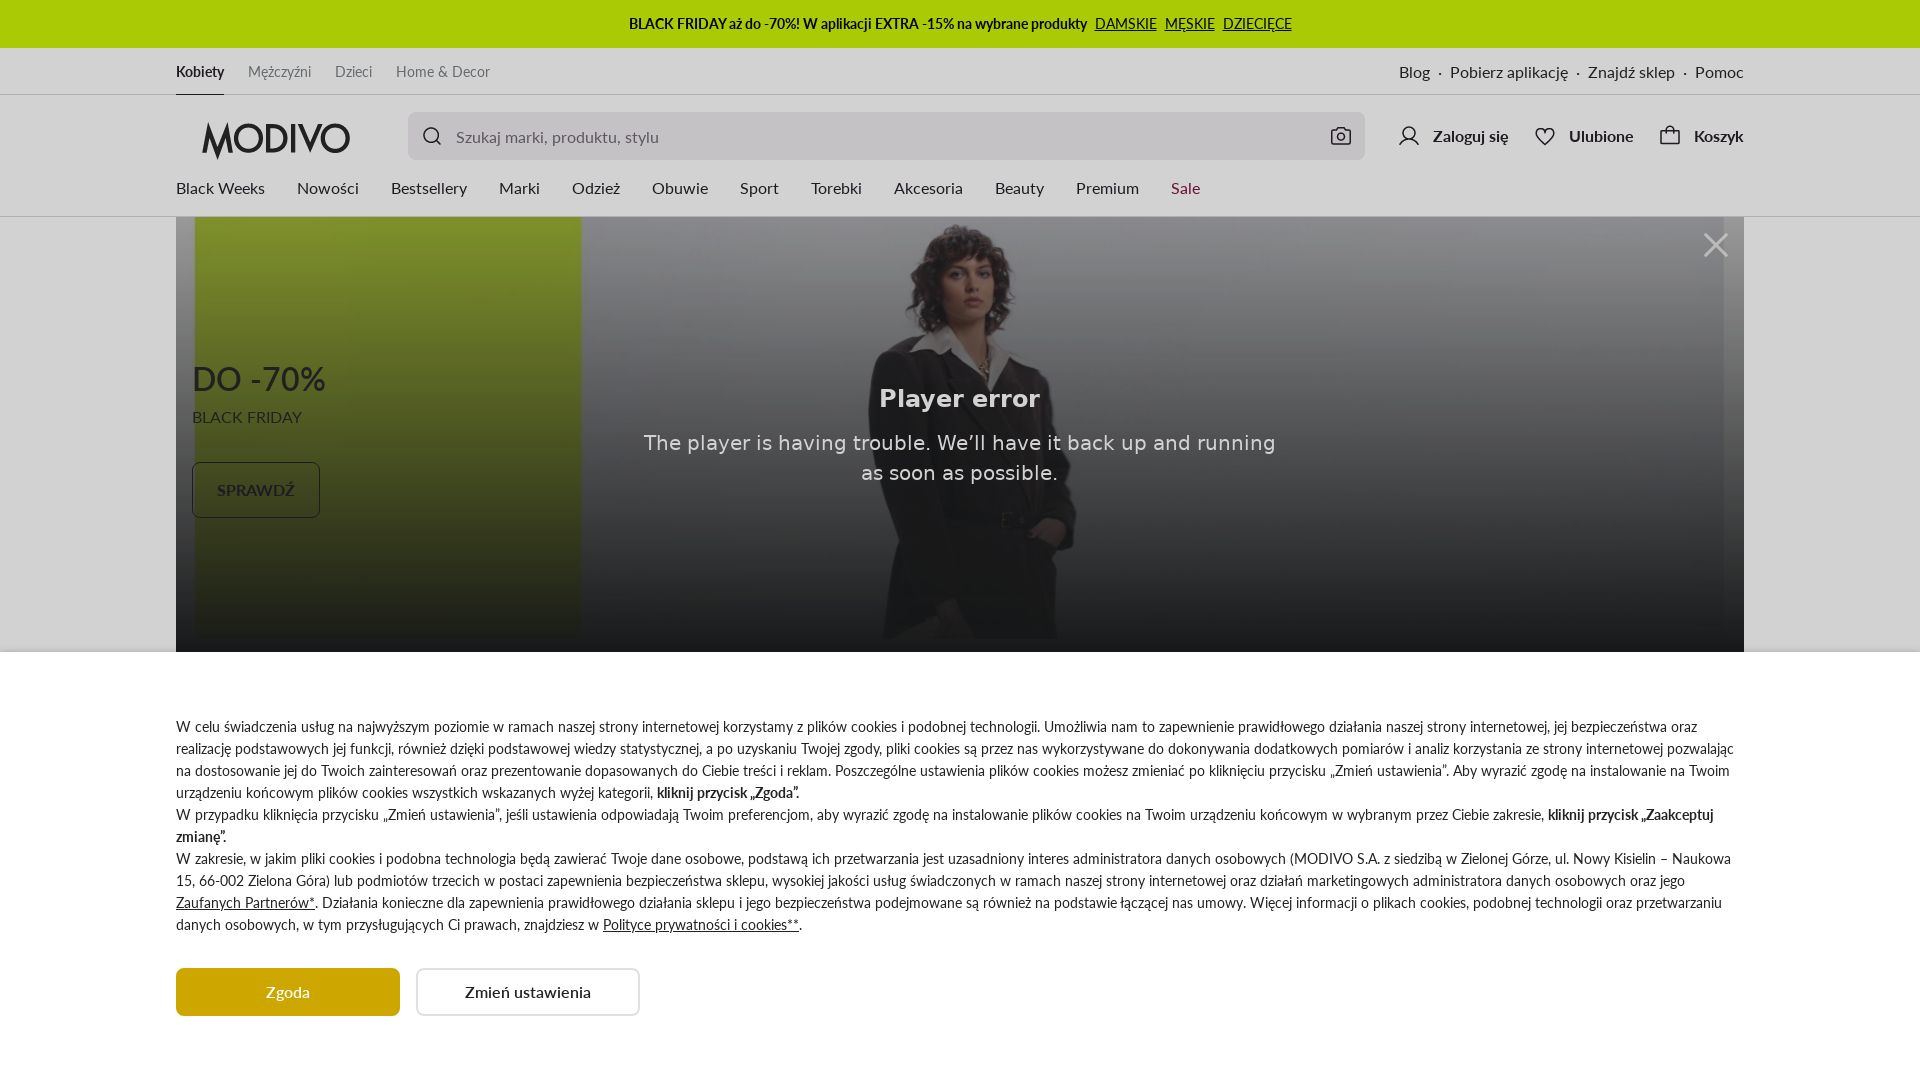Click the DAMSKIE promo link
Image resolution: width=1920 pixels, height=1080 pixels.
pyautogui.click(x=1126, y=24)
